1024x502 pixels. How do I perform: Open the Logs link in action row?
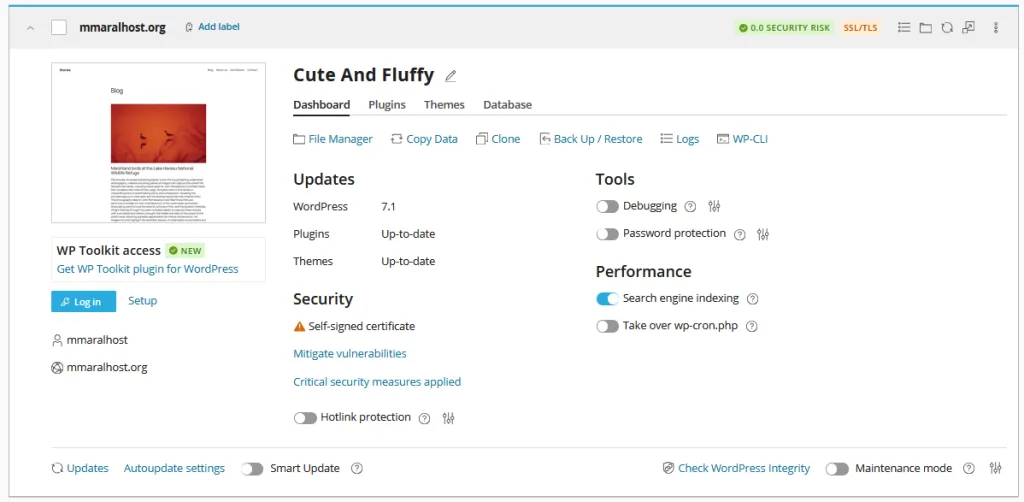click(679, 139)
